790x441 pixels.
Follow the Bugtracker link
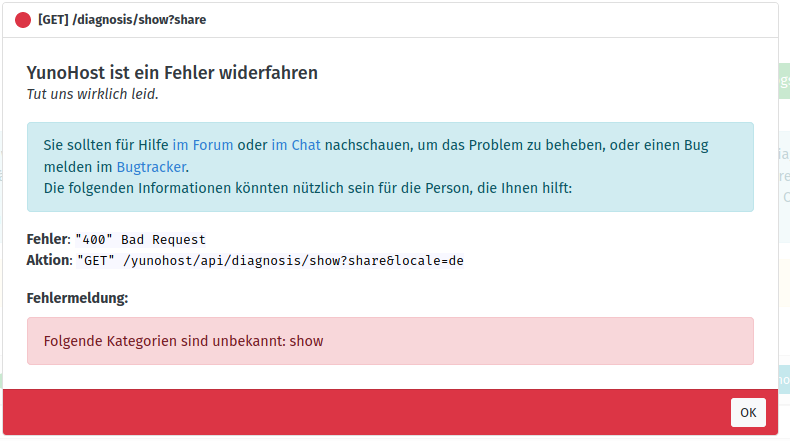click(x=151, y=167)
